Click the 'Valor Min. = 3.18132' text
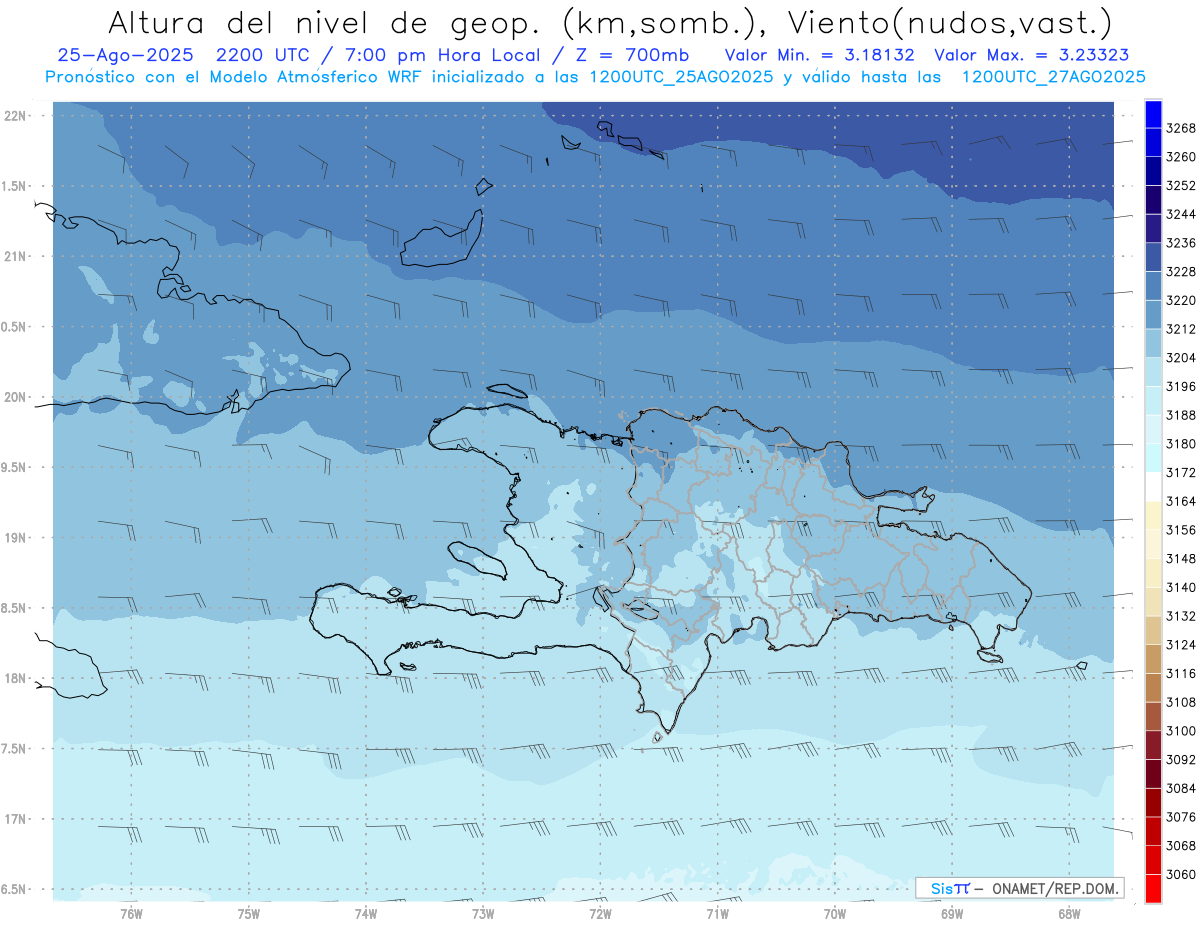Image resolution: width=1200 pixels, height=927 pixels. (819, 55)
